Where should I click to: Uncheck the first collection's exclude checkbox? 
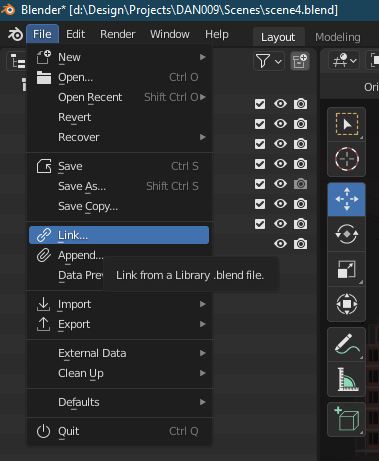260,104
